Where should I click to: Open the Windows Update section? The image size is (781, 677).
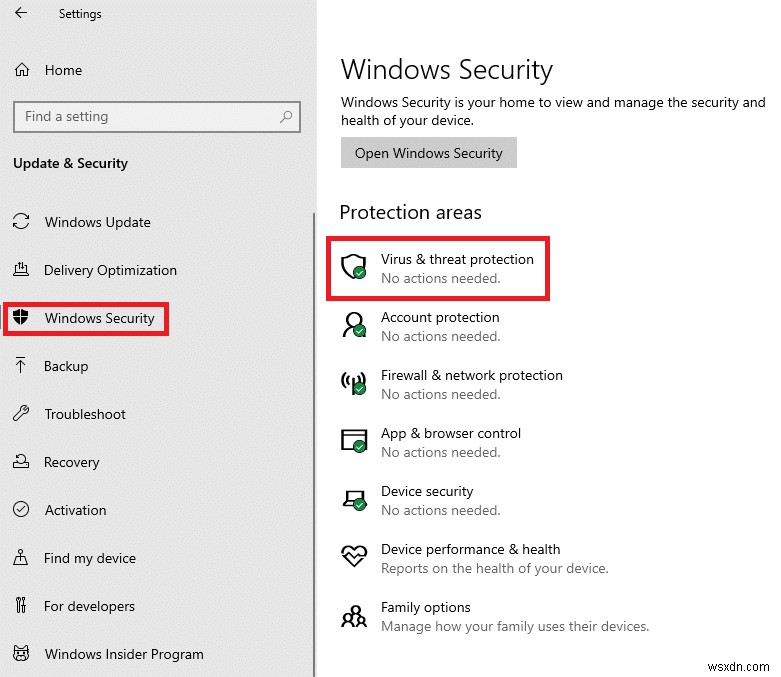pos(97,222)
